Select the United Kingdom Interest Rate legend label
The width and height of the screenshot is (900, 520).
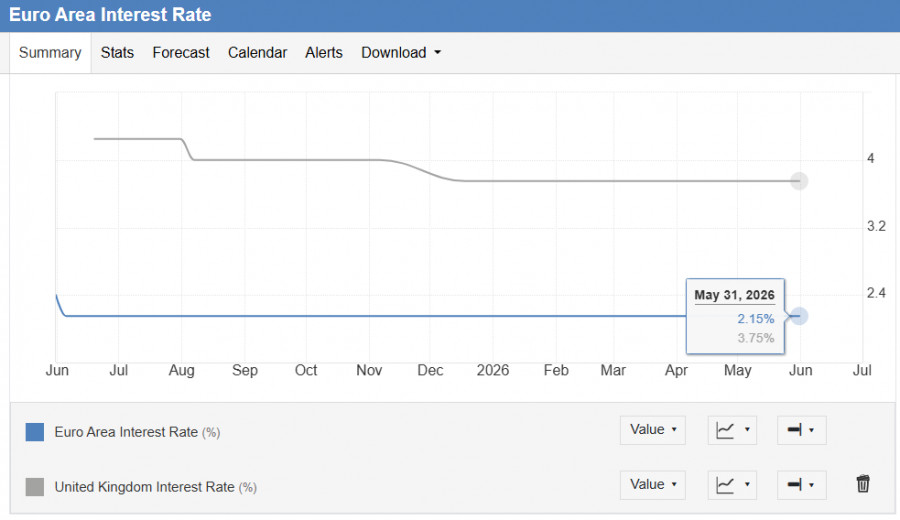tap(156, 487)
